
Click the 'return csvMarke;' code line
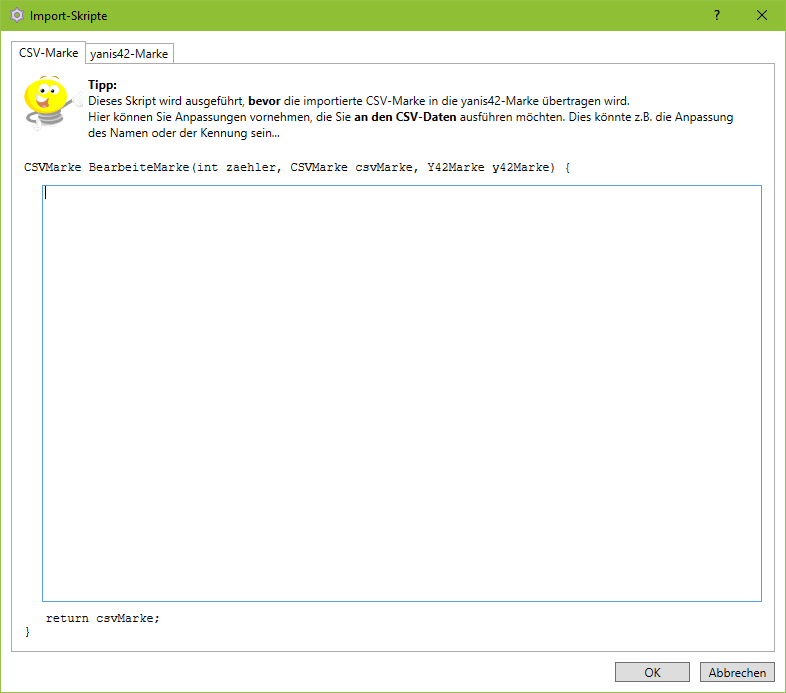pyautogui.click(x=102, y=618)
